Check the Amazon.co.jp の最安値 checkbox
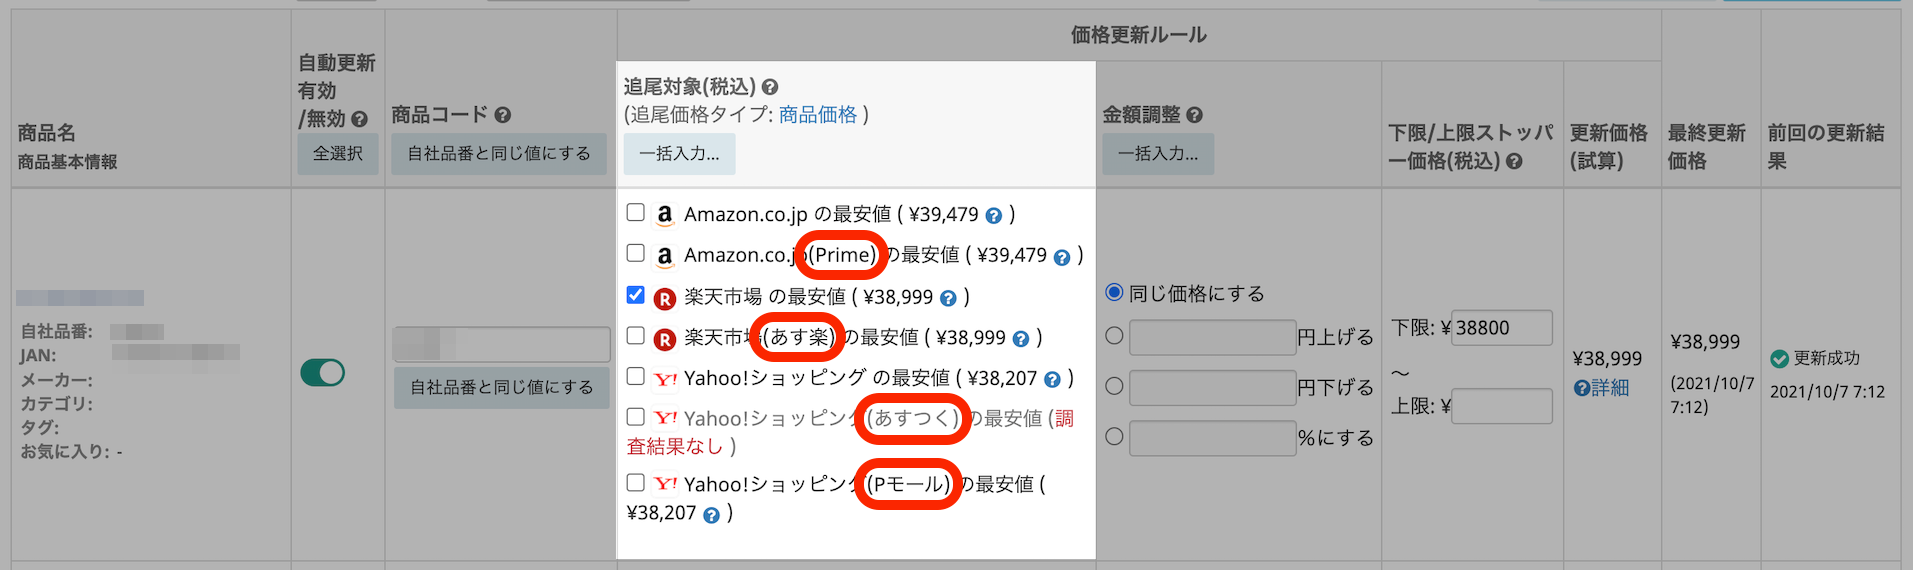The image size is (1913, 570). point(635,212)
